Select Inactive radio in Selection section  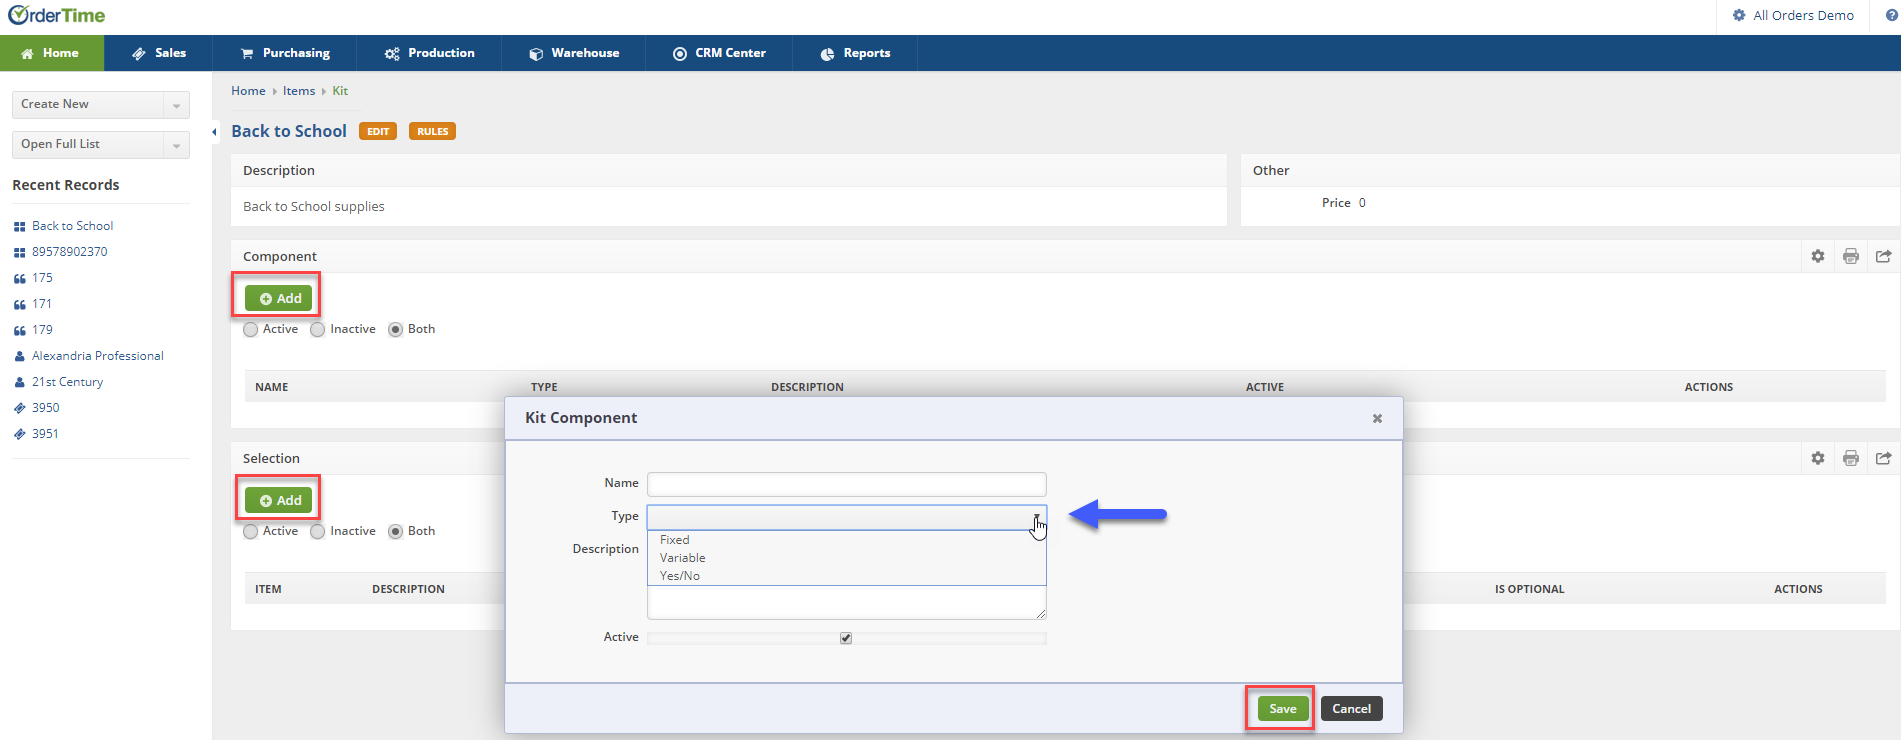click(x=318, y=532)
